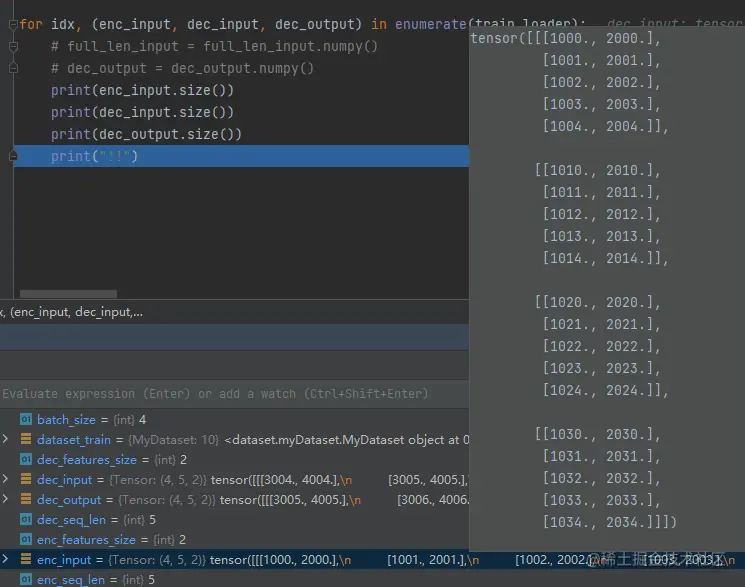
Task: Toggle fold marker beside dec_output comment
Action: [x=13, y=68]
